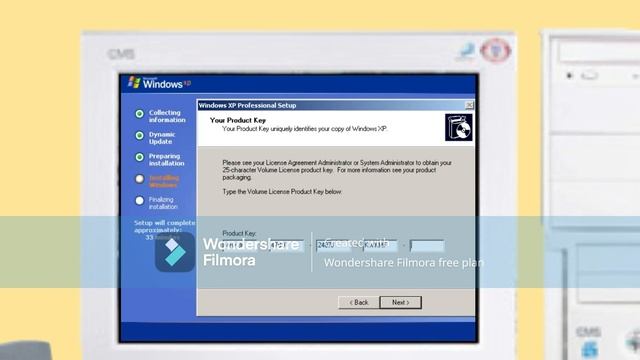Click the Windows XP flag logo
The width and height of the screenshot is (640, 360).
[x=134, y=82]
